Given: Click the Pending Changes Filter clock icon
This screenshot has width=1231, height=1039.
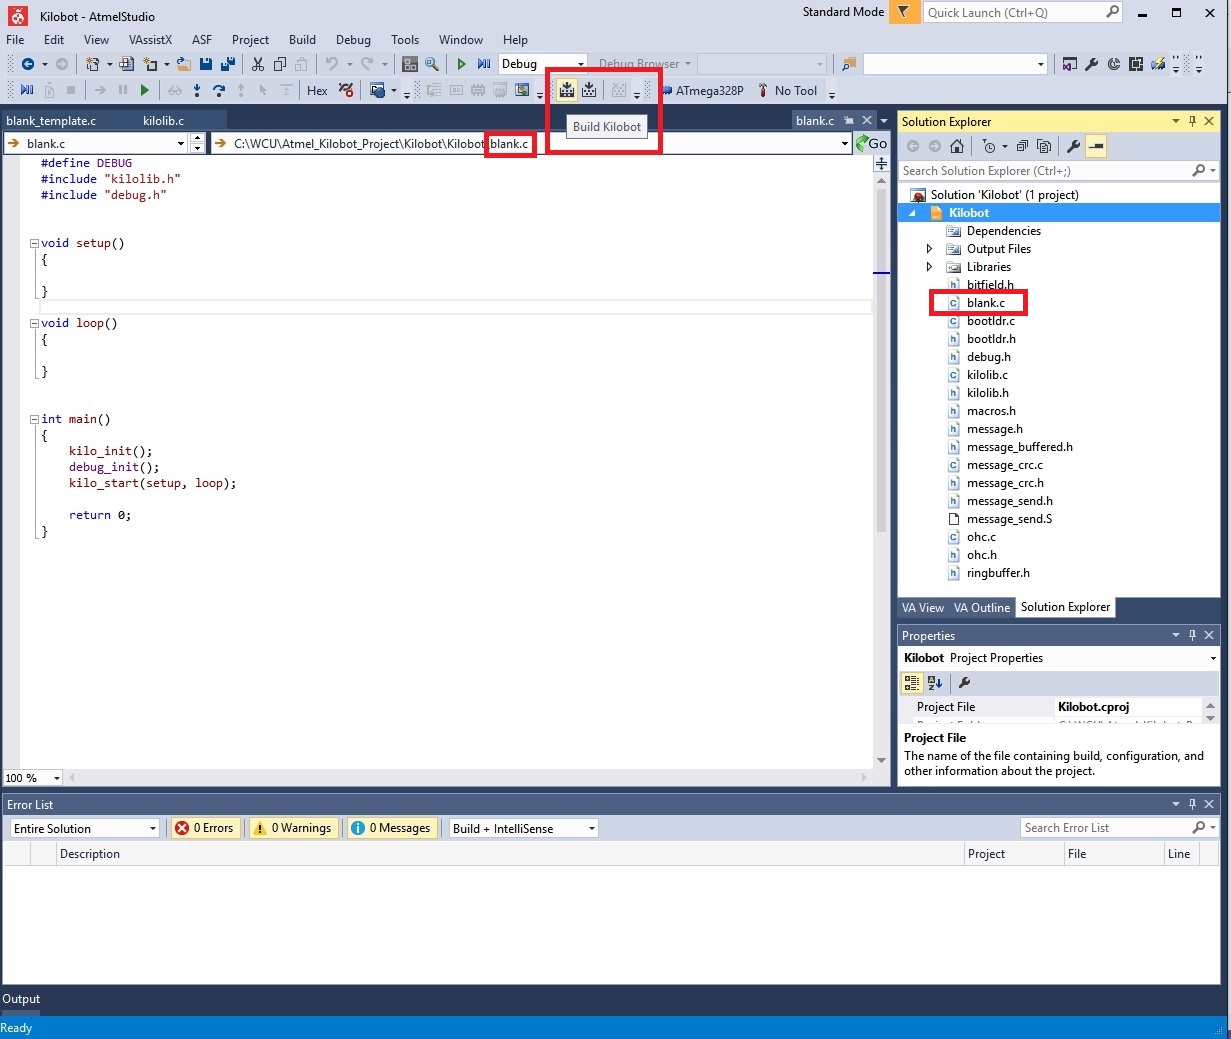Looking at the screenshot, I should (989, 146).
